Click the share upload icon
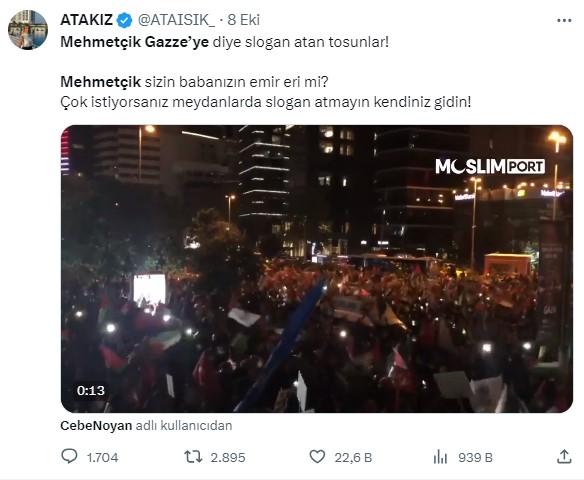The width and height of the screenshot is (584, 480). (x=564, y=457)
